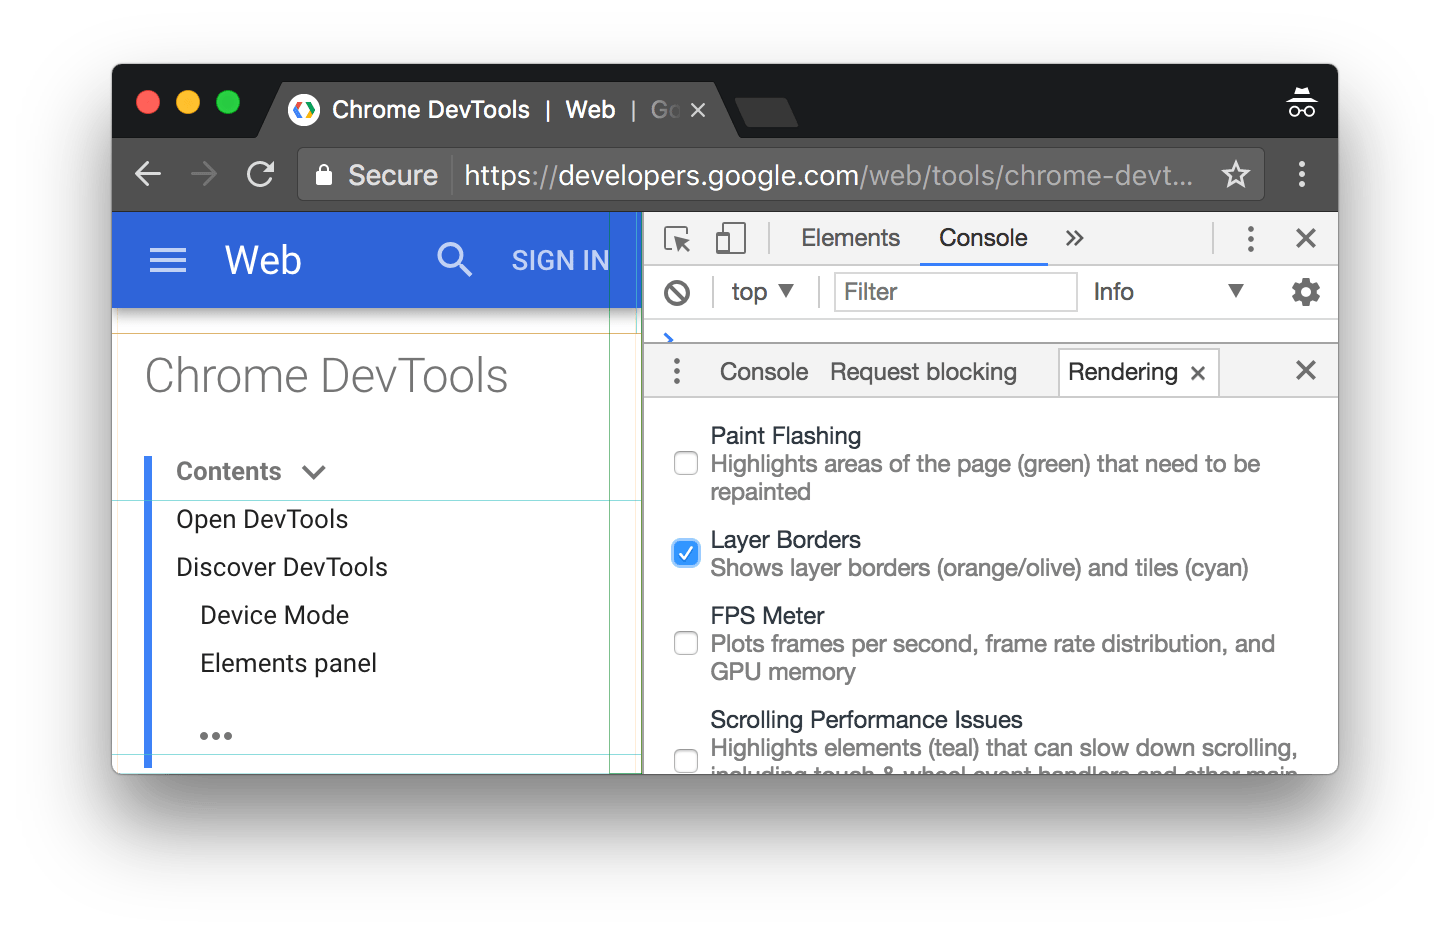Viewport: 1450px width, 934px height.
Task: Uncheck the Layer Borders checkbox
Action: (686, 553)
